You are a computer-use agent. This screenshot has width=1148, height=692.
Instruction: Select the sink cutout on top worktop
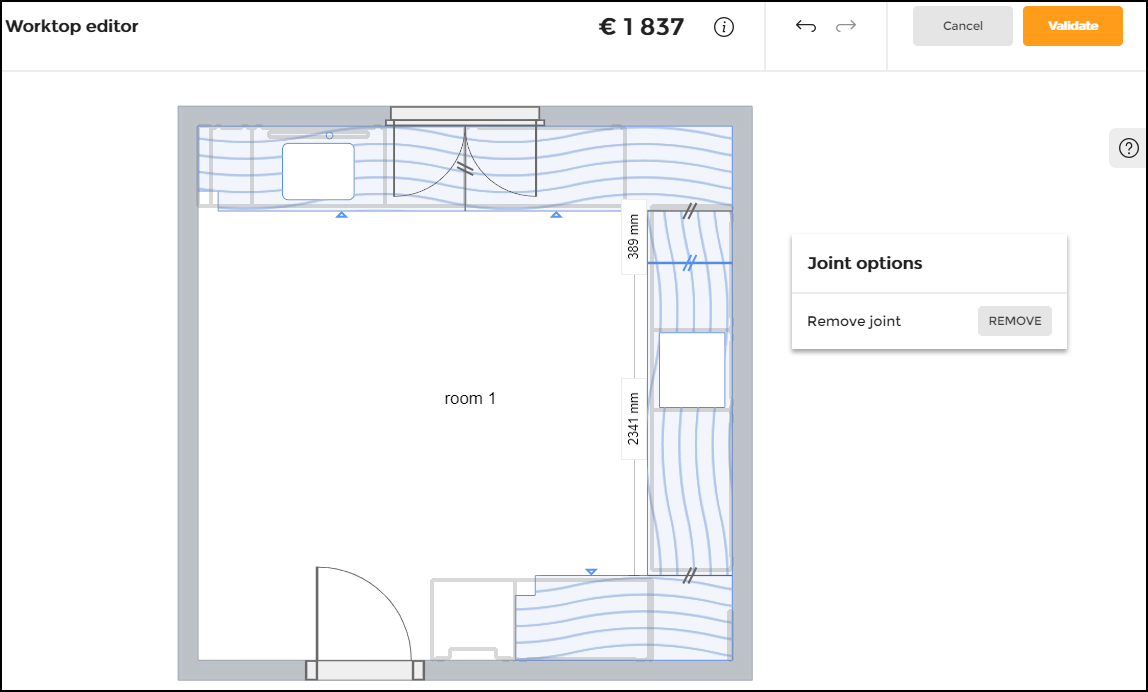[x=318, y=171]
